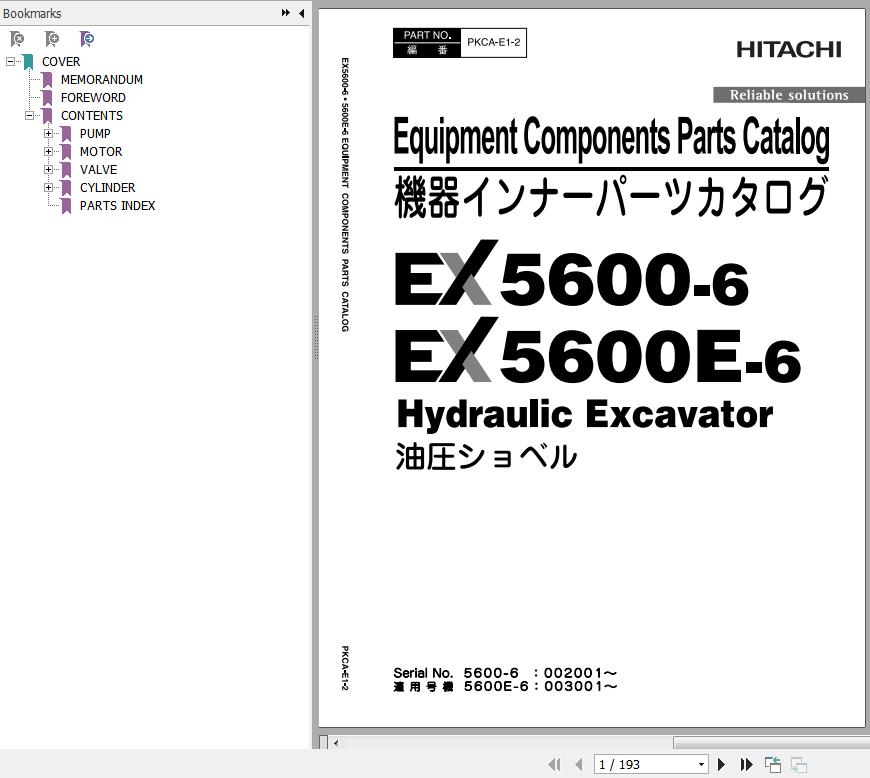This screenshot has width=870, height=778.
Task: Collapse the CONTENTS bookmark
Action: pyautogui.click(x=29, y=115)
